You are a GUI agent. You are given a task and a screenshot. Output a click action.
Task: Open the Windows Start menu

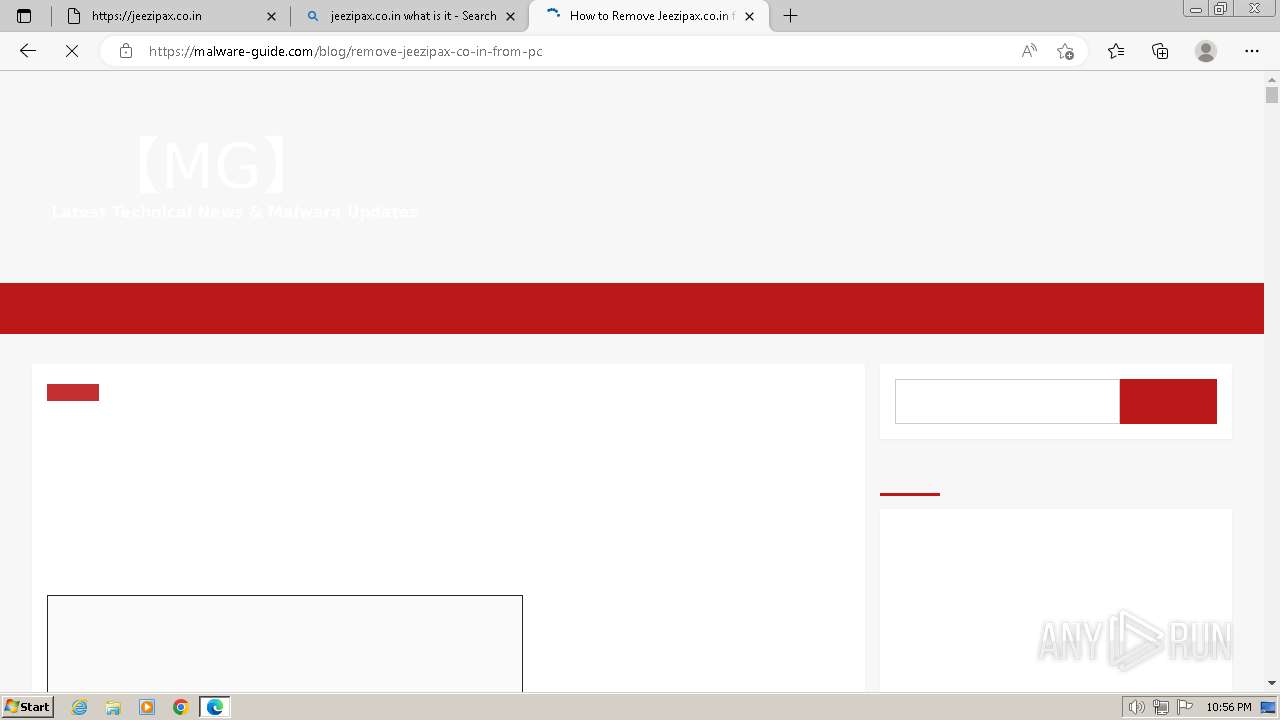(x=27, y=707)
